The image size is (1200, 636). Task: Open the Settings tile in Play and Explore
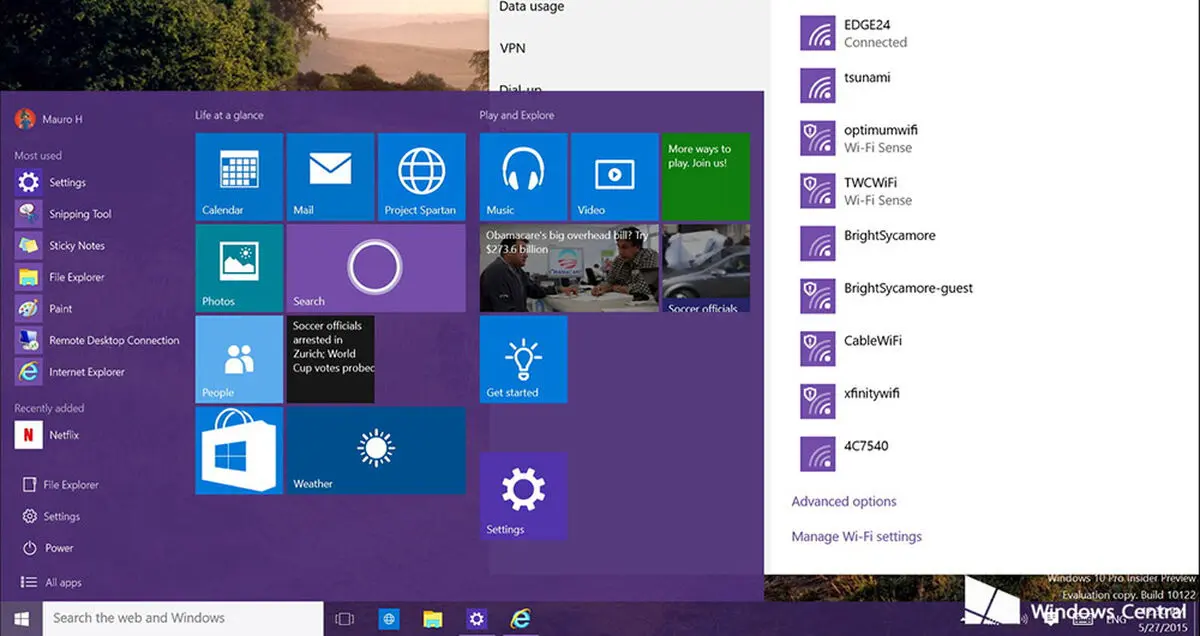pyautogui.click(x=523, y=496)
